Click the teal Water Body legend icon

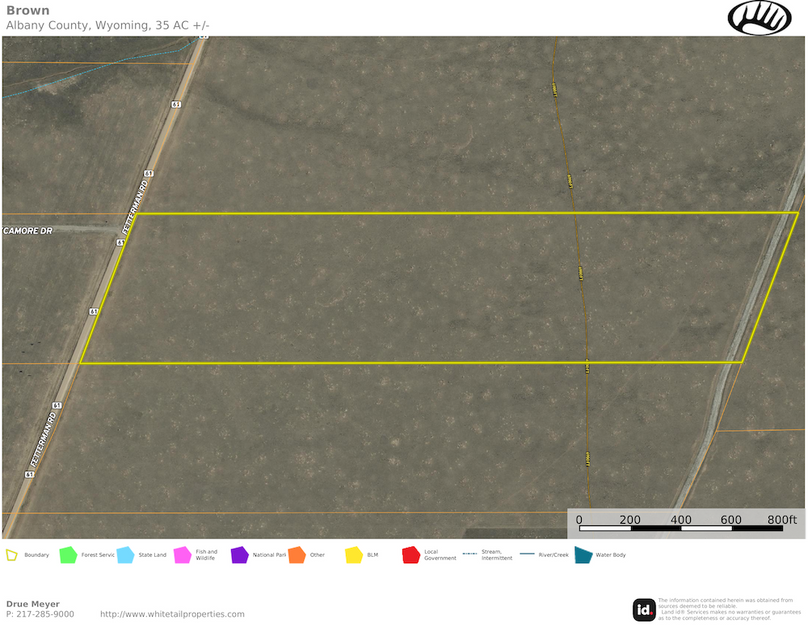point(583,555)
